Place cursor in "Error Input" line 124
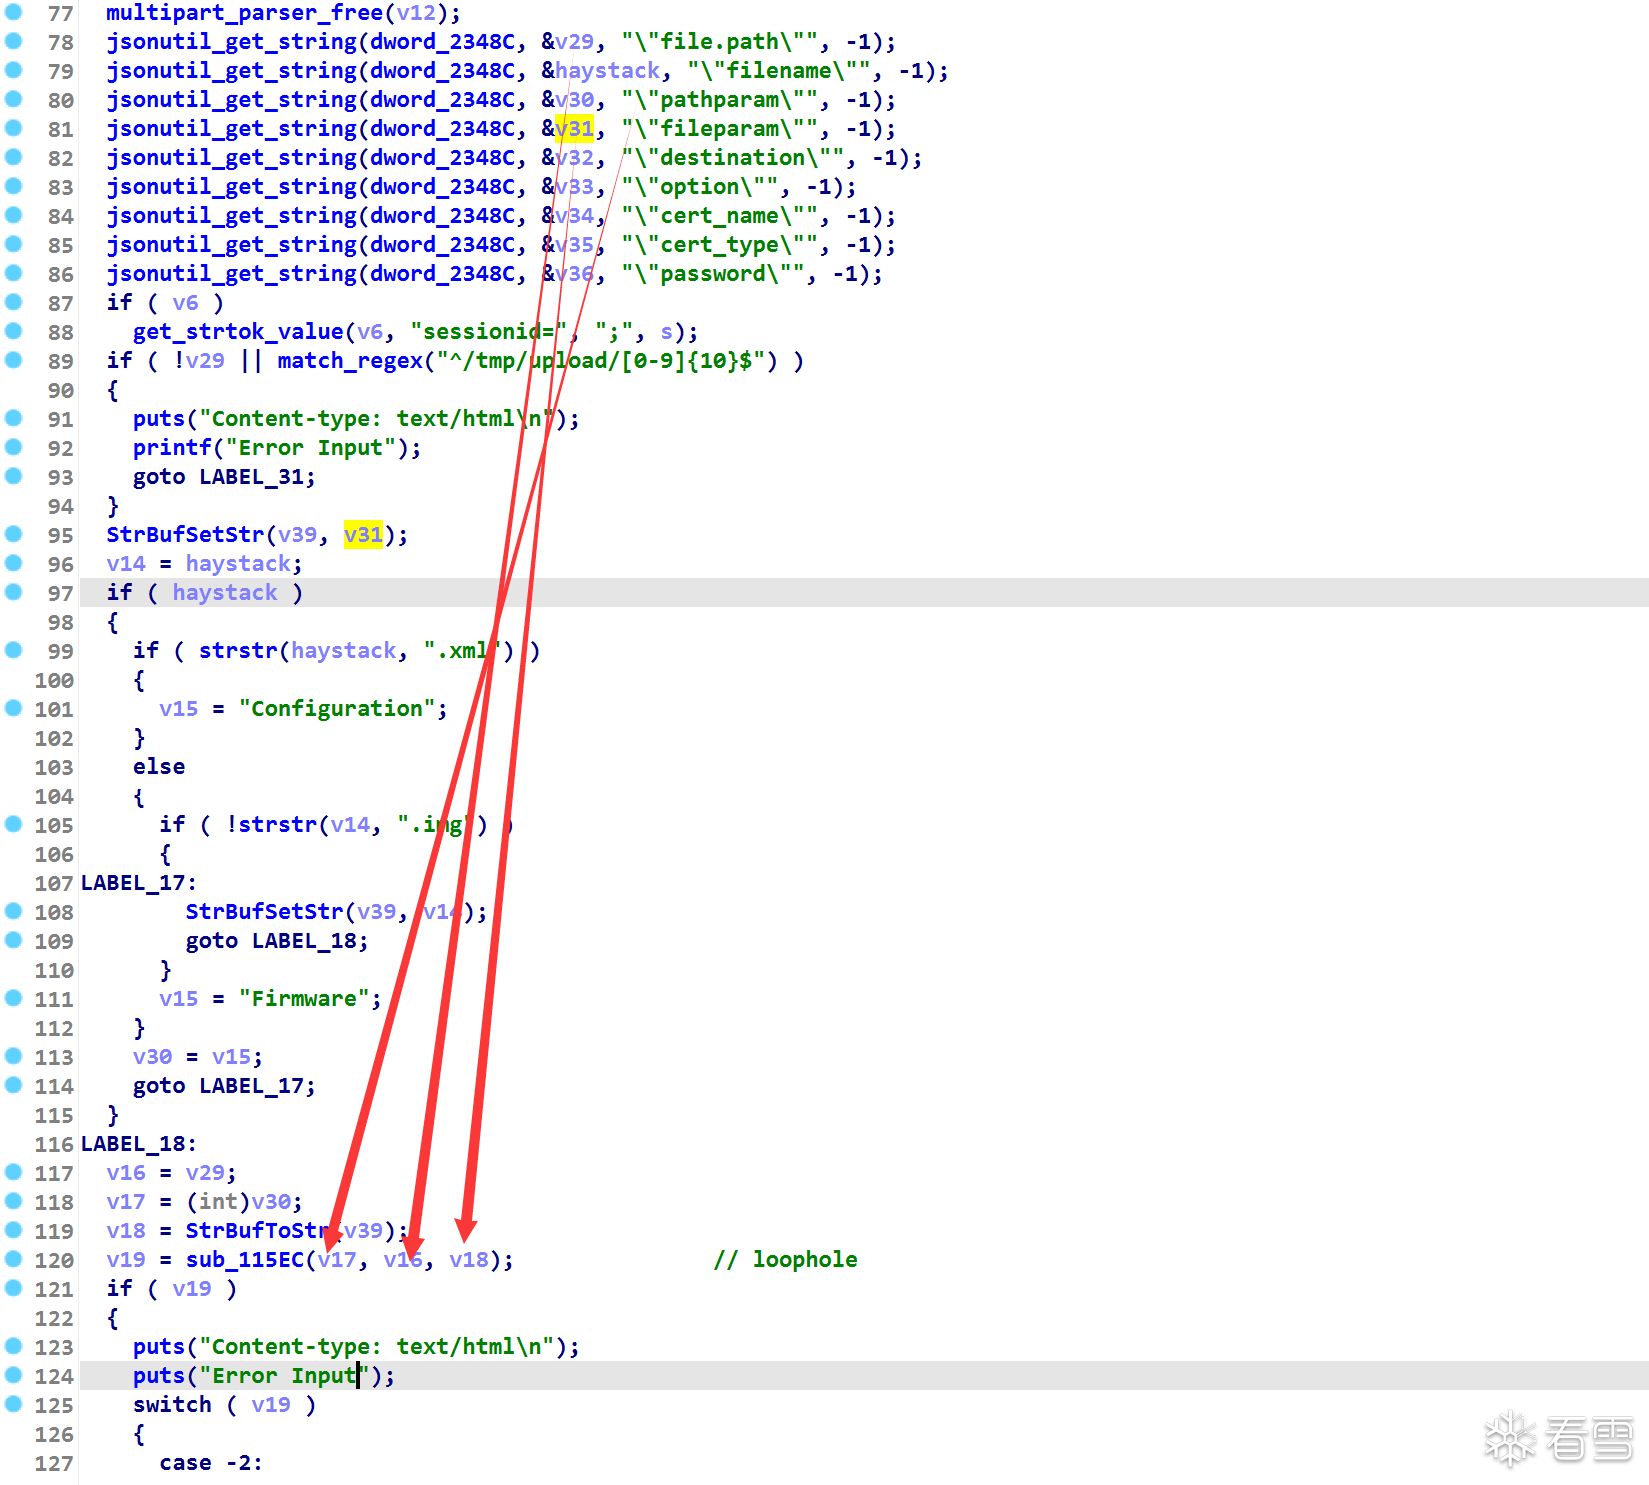 pos(283,1376)
